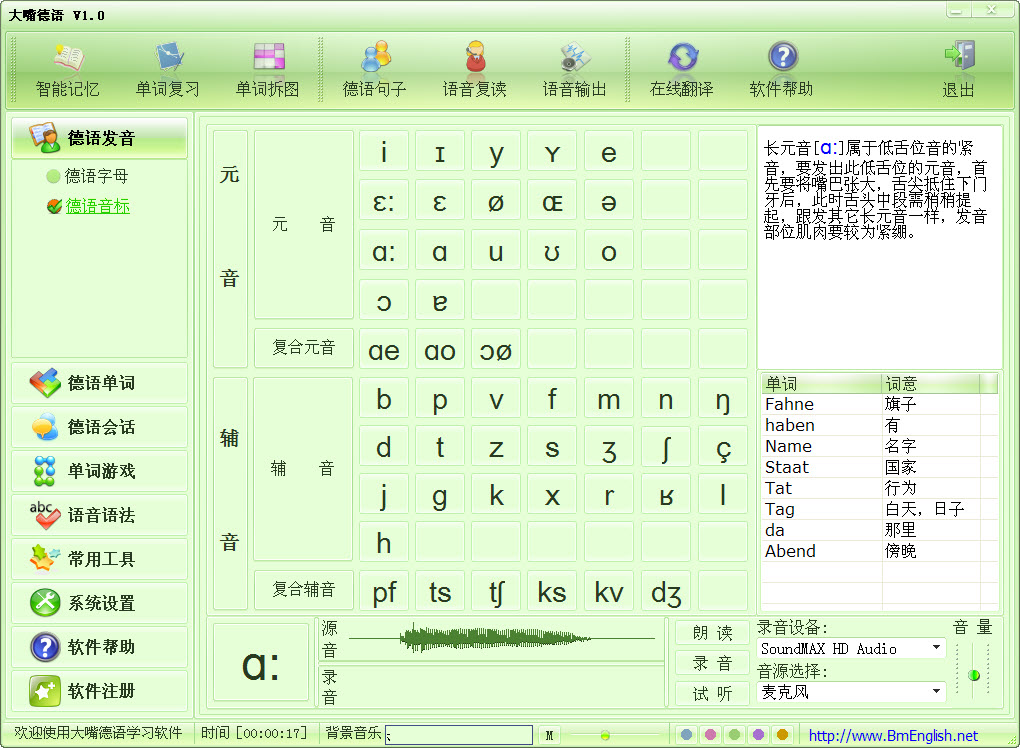Click the purple skin color dot
This screenshot has height=748, width=1020.
click(758, 734)
